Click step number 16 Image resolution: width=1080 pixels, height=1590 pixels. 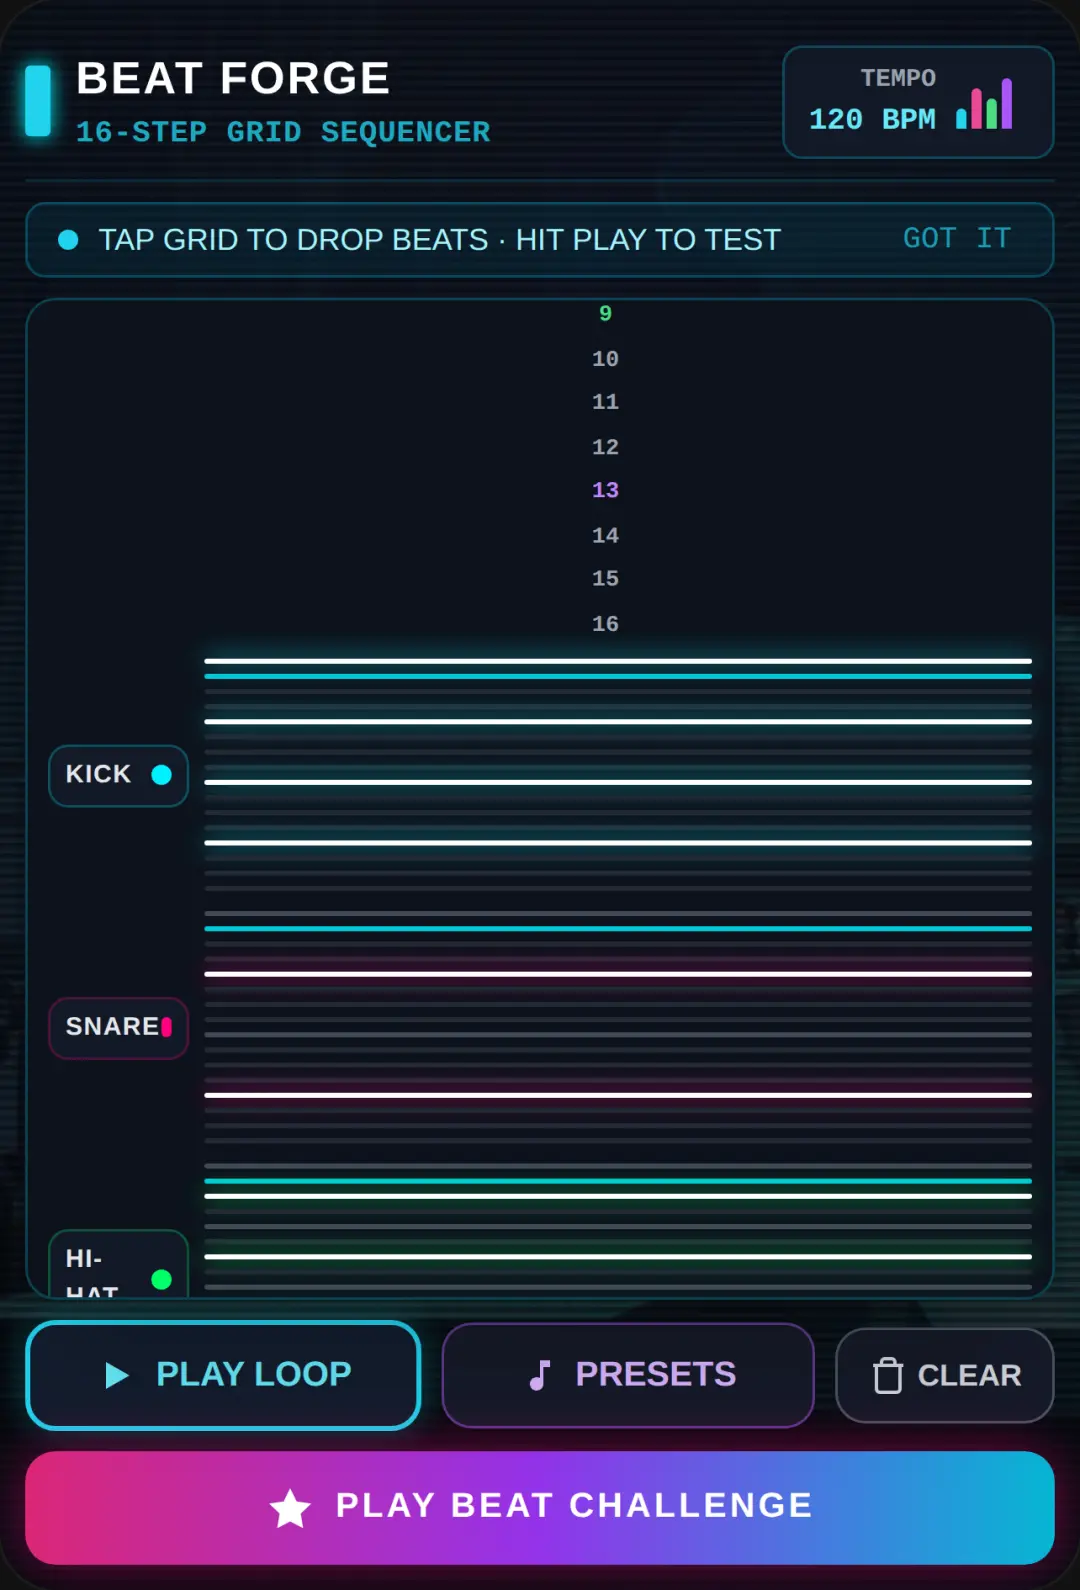pos(605,624)
